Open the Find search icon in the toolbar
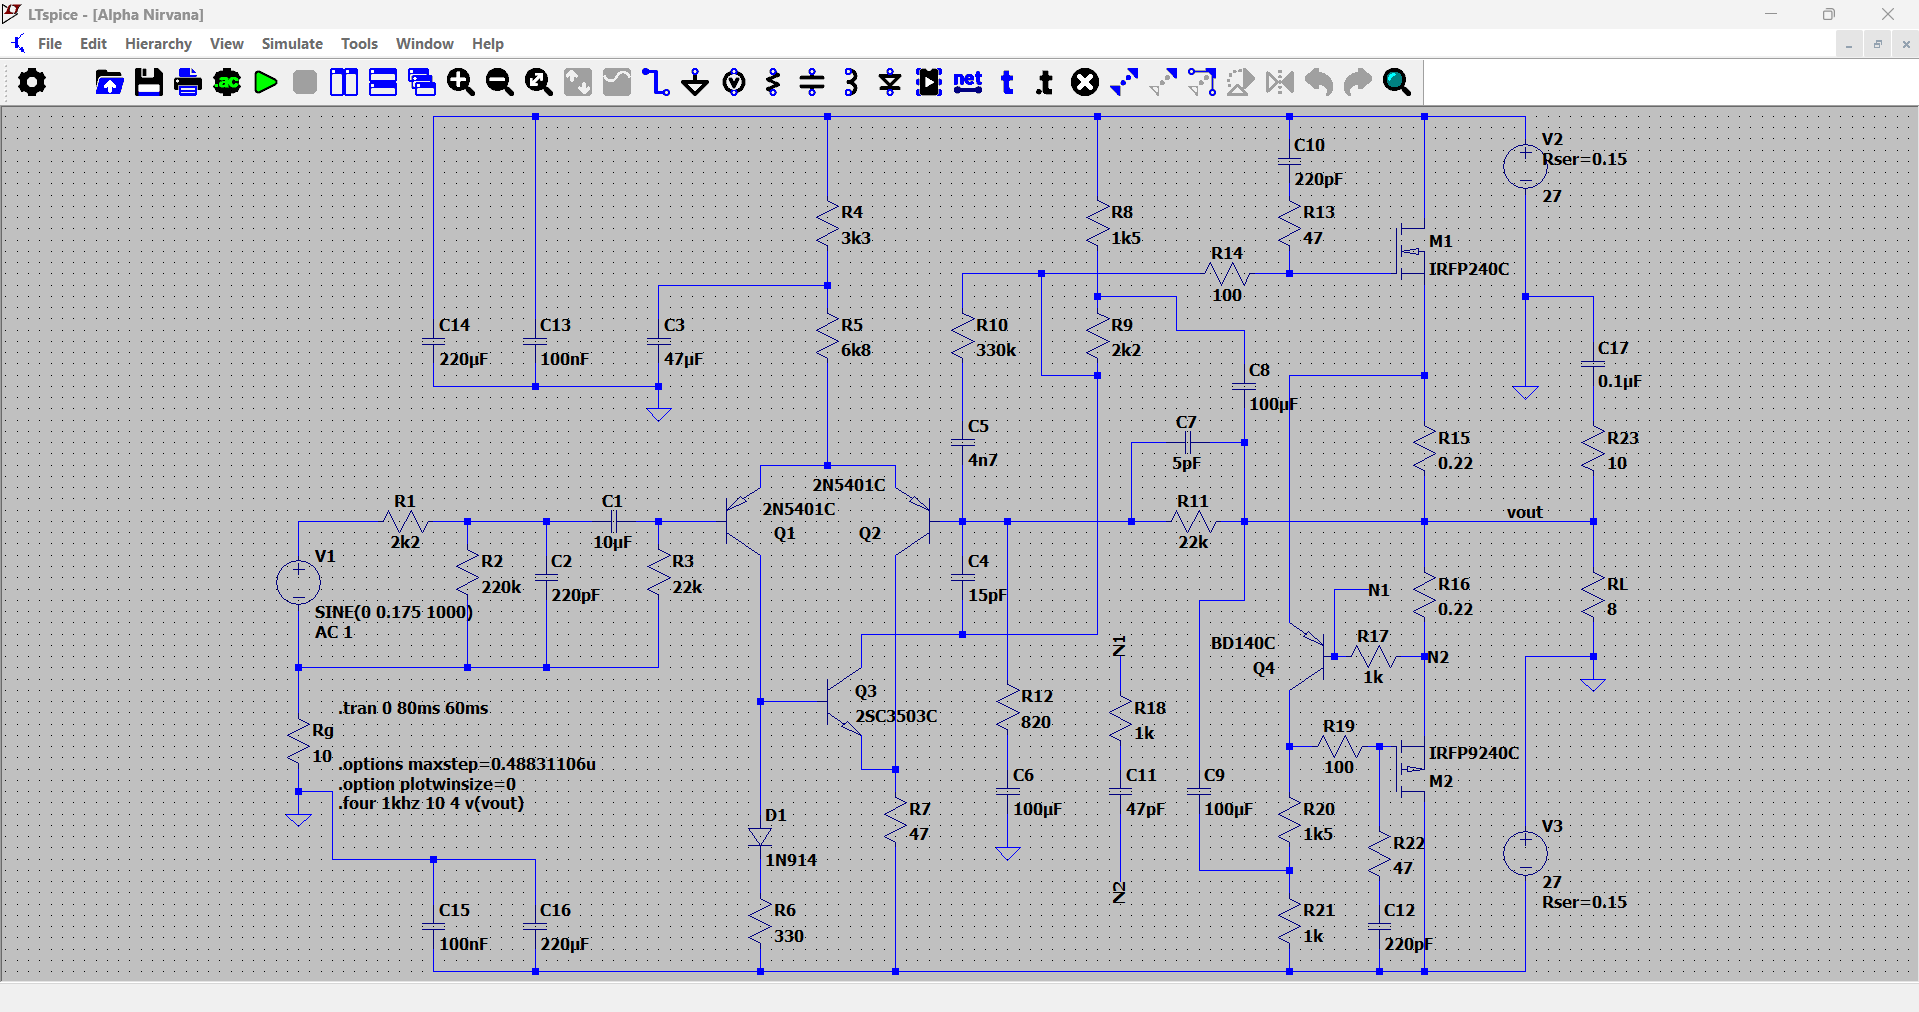 [1397, 82]
